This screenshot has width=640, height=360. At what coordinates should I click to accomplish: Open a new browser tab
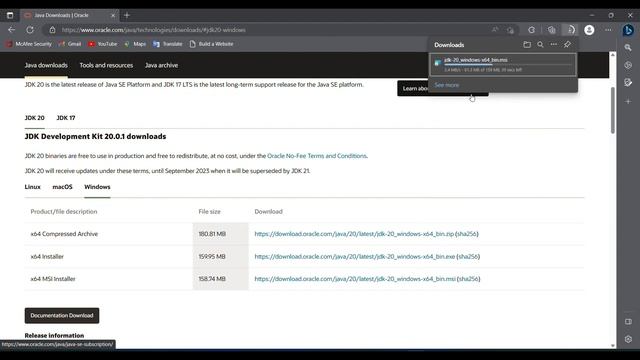(127, 15)
